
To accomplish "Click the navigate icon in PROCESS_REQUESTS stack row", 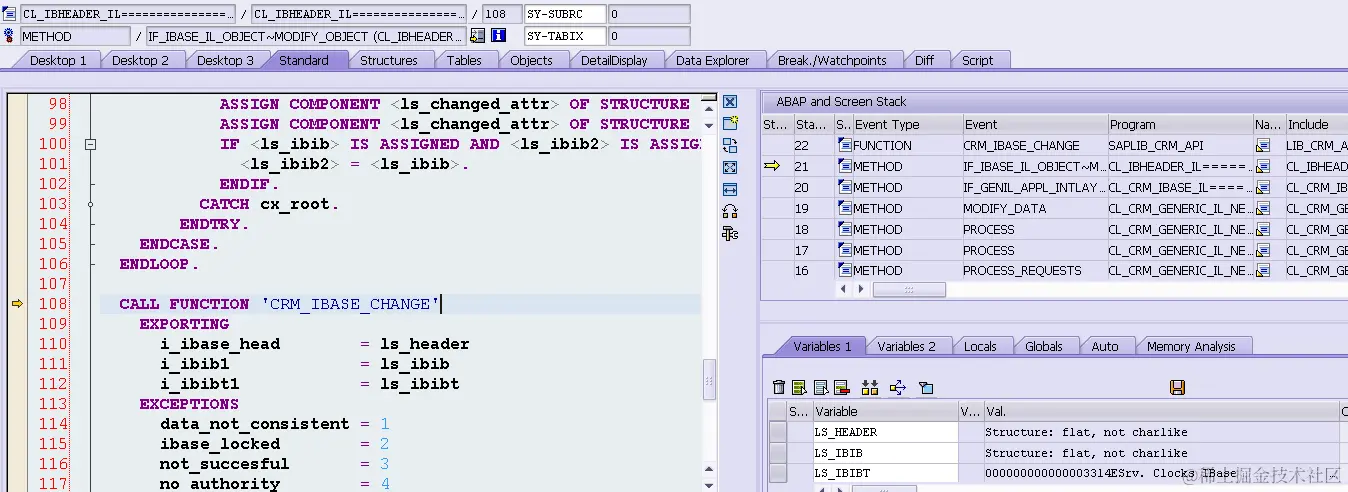I will click(1263, 271).
